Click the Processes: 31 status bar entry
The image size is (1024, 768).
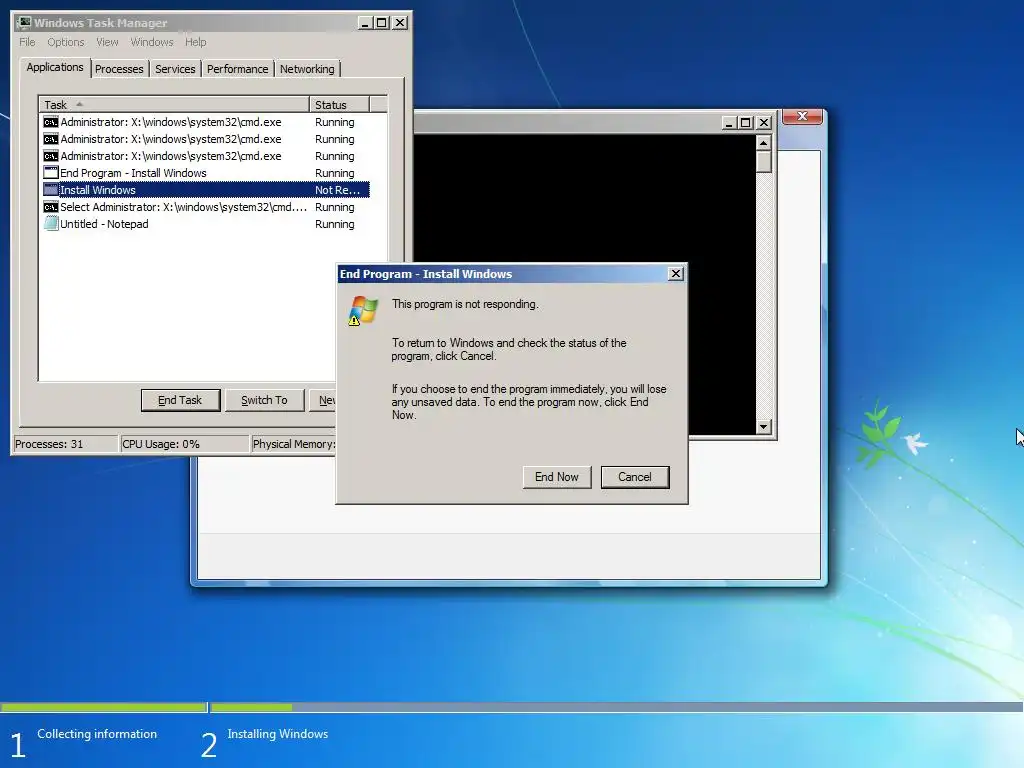point(65,444)
